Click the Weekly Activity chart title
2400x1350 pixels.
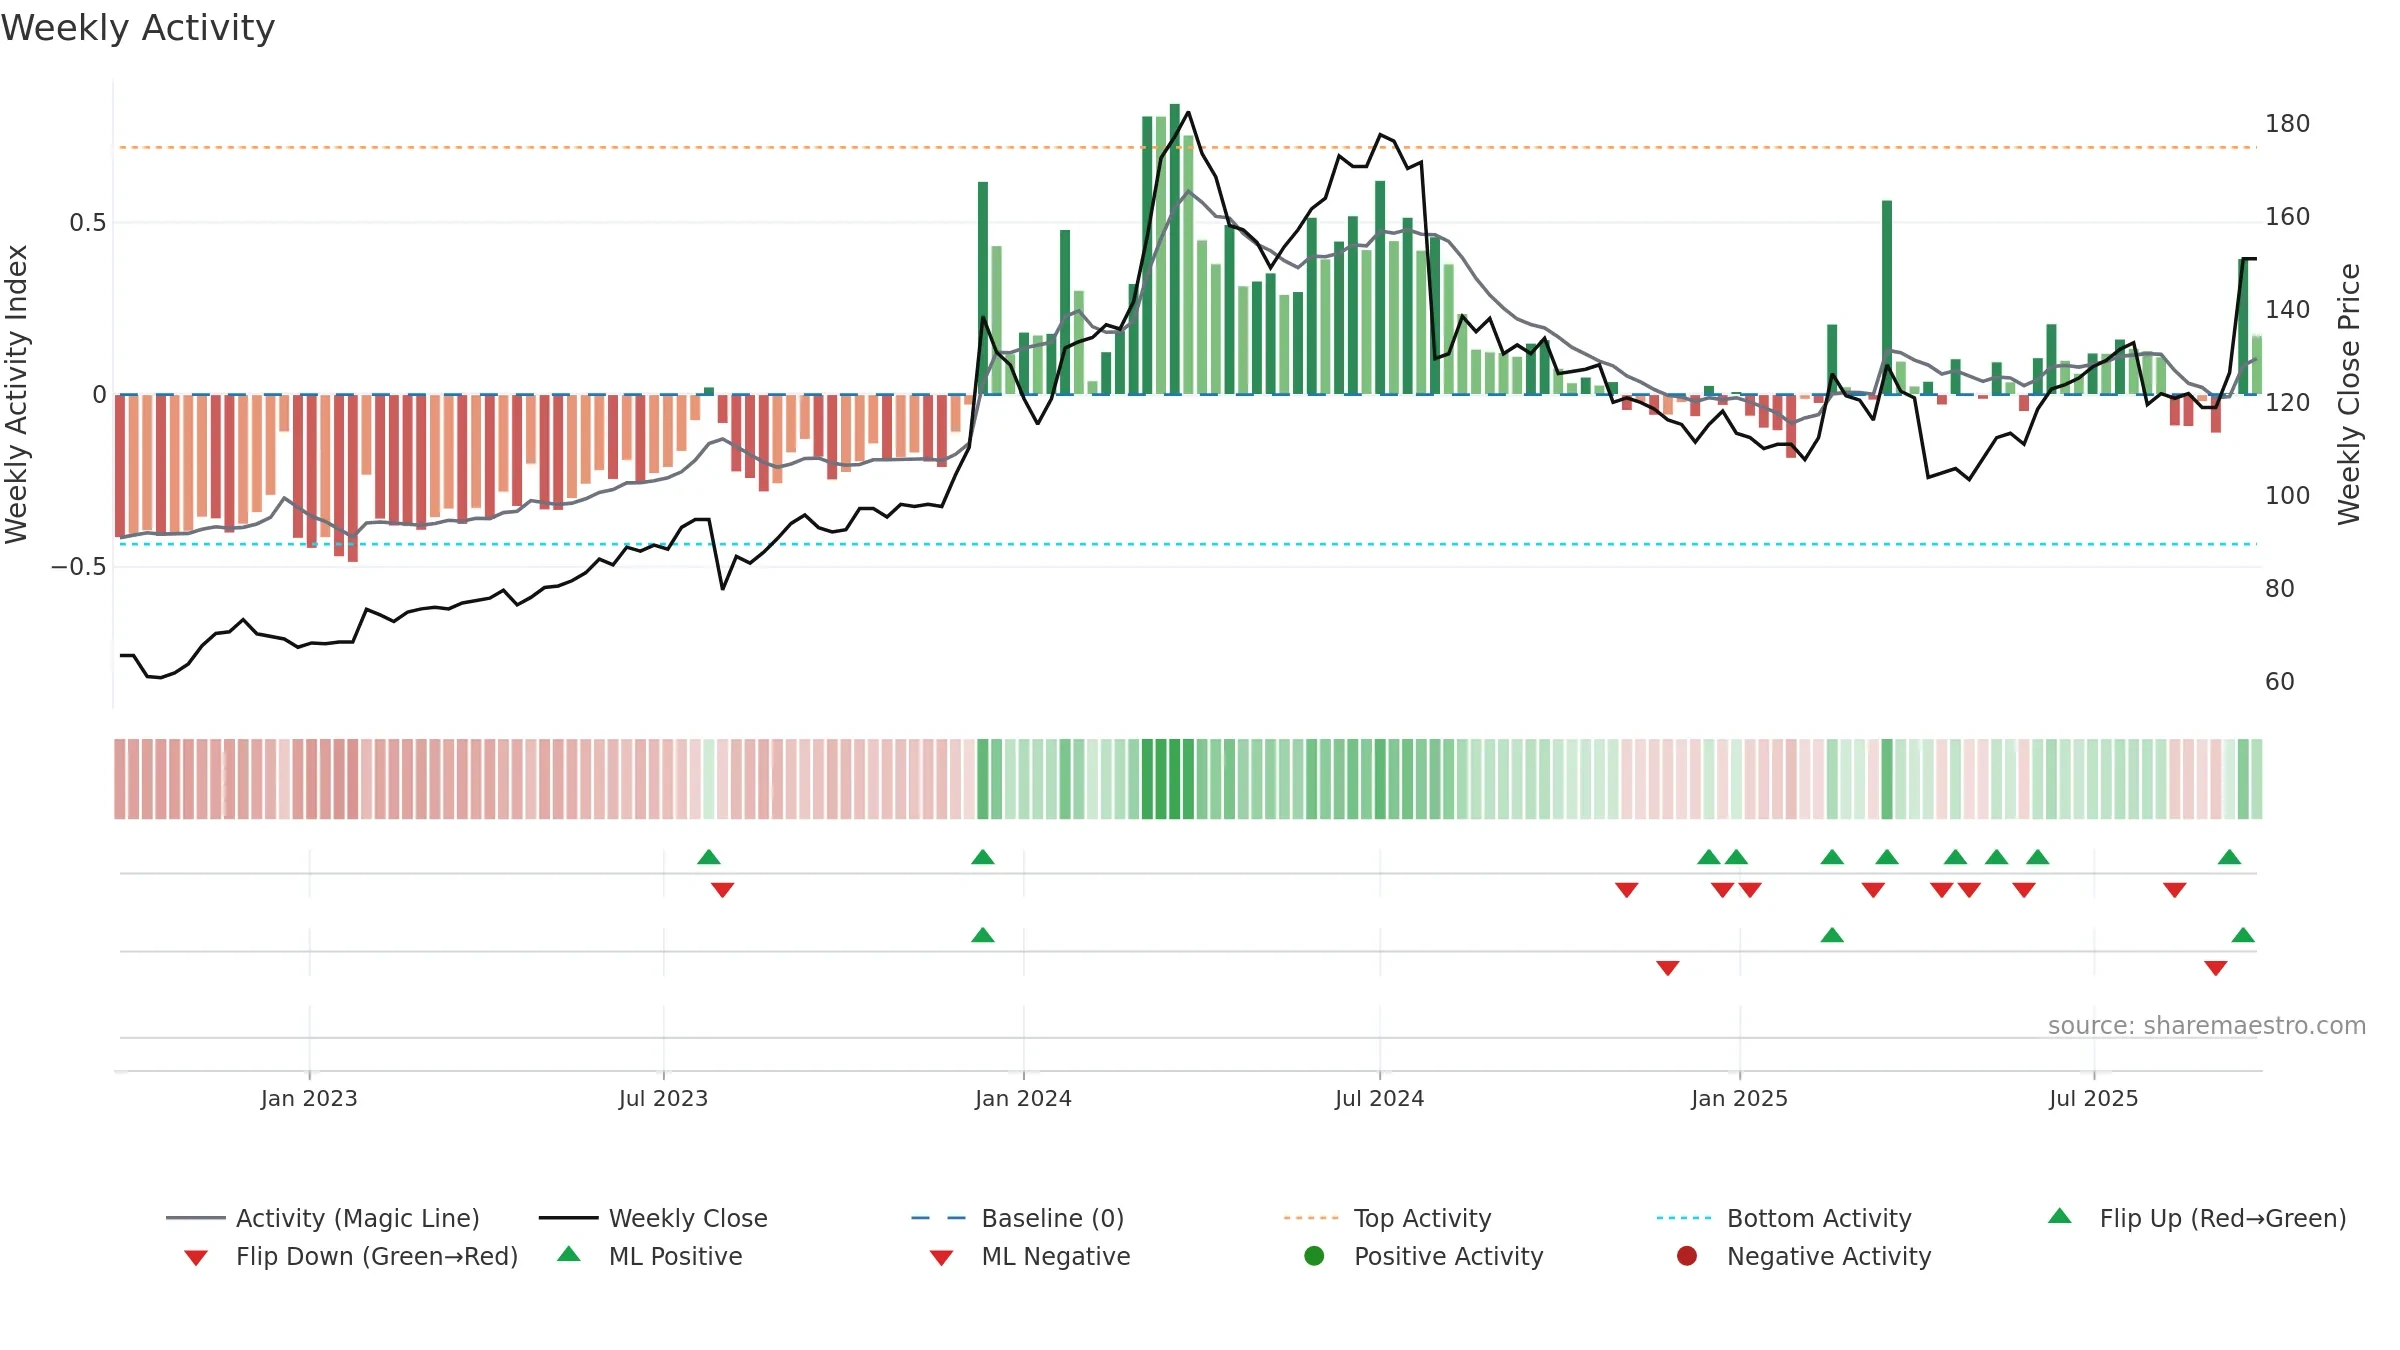tap(138, 28)
